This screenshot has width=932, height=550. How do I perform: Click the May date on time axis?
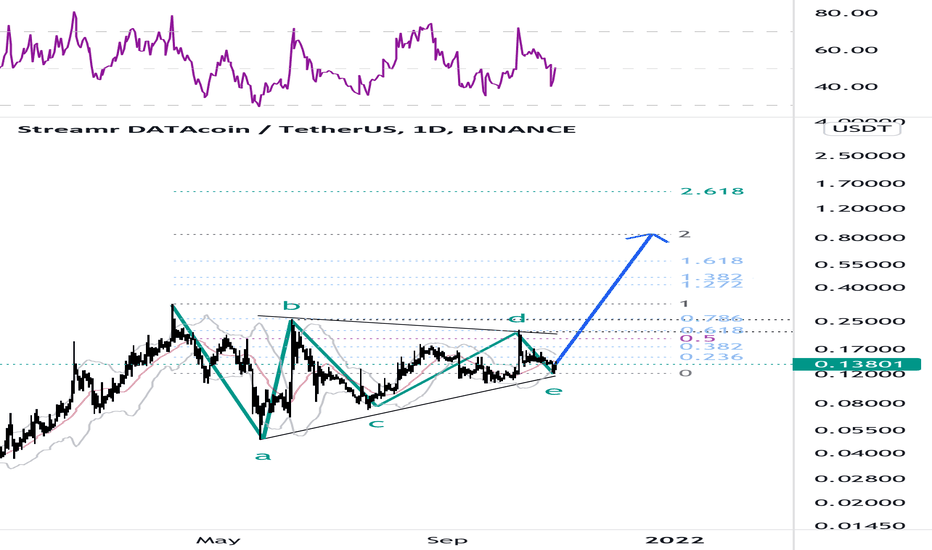(218, 540)
